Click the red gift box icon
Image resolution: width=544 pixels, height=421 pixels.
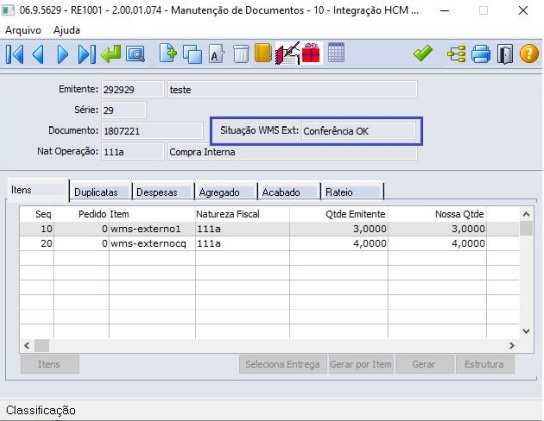[311, 53]
